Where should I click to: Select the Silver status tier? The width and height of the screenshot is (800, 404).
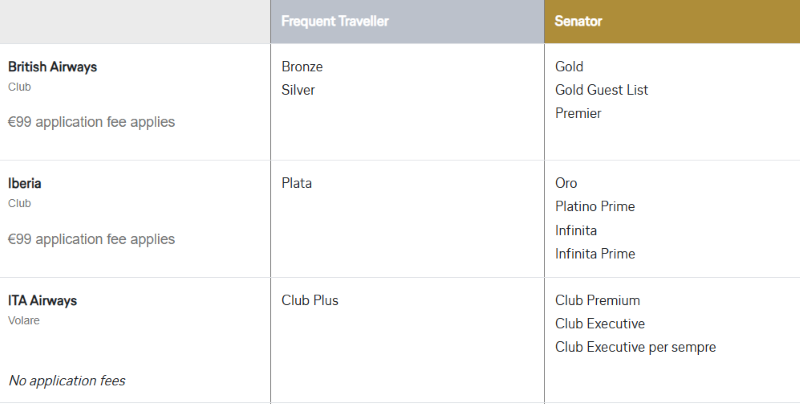point(299,90)
